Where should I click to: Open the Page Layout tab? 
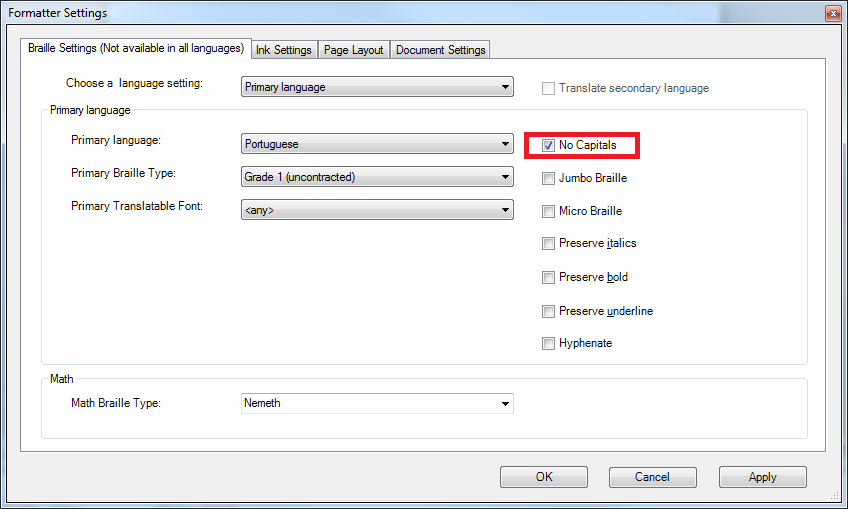(354, 50)
